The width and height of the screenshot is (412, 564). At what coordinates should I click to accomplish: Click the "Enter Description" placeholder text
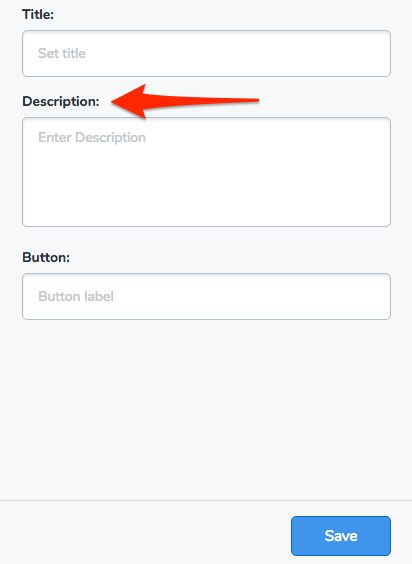tap(92, 138)
